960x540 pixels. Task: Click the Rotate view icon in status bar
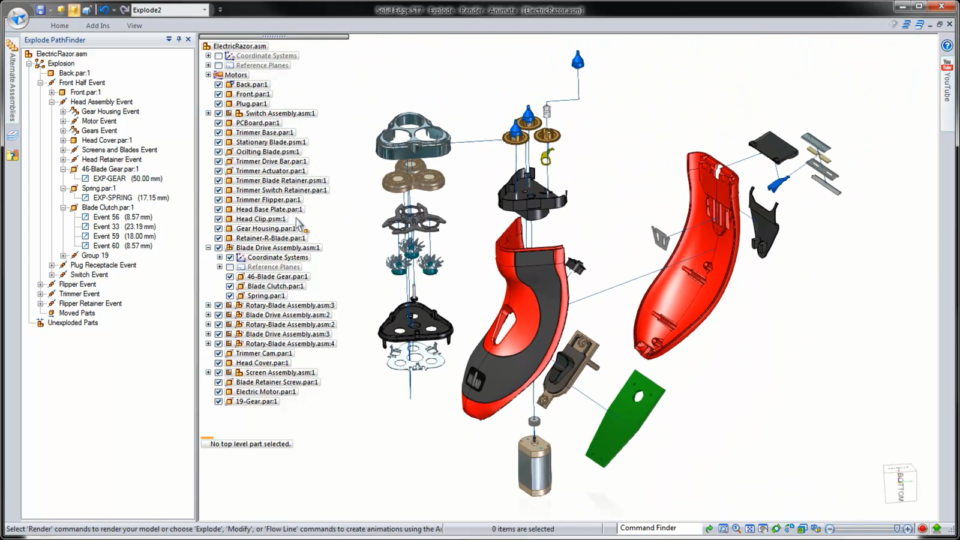(x=776, y=528)
